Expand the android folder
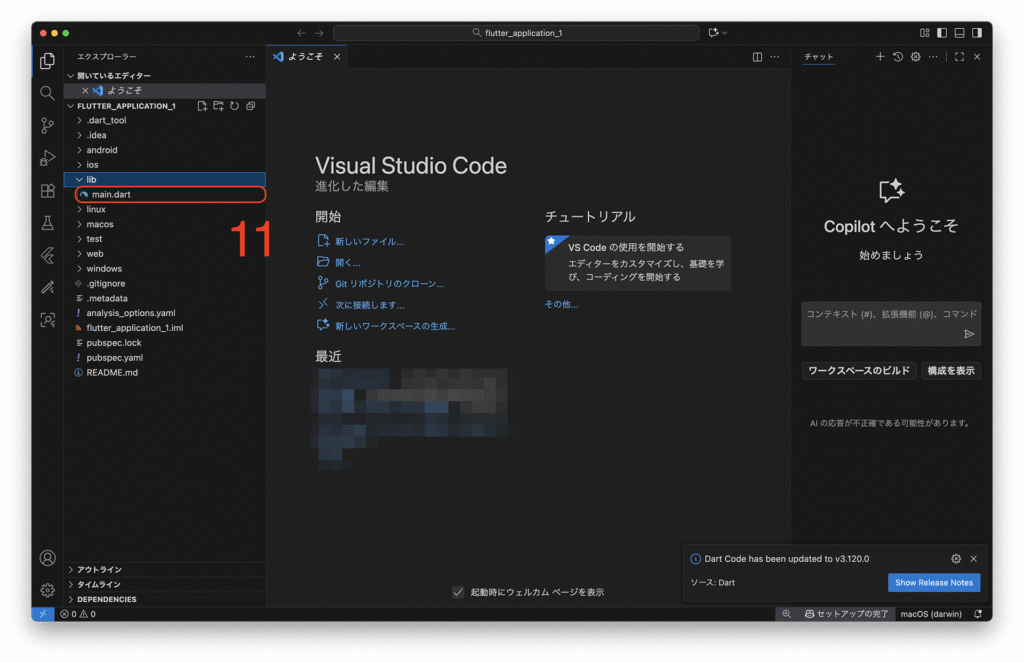Screen dimensions: 1024x663 pyautogui.click(x=101, y=150)
